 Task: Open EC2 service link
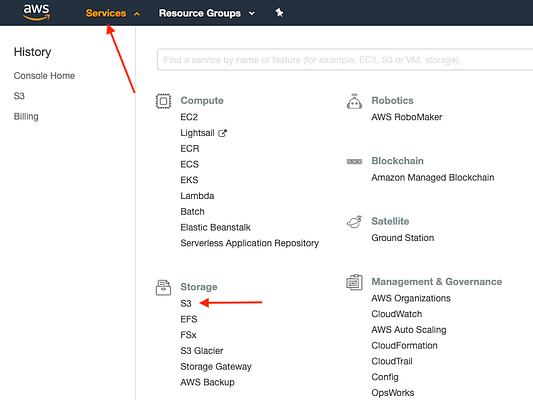(x=189, y=117)
